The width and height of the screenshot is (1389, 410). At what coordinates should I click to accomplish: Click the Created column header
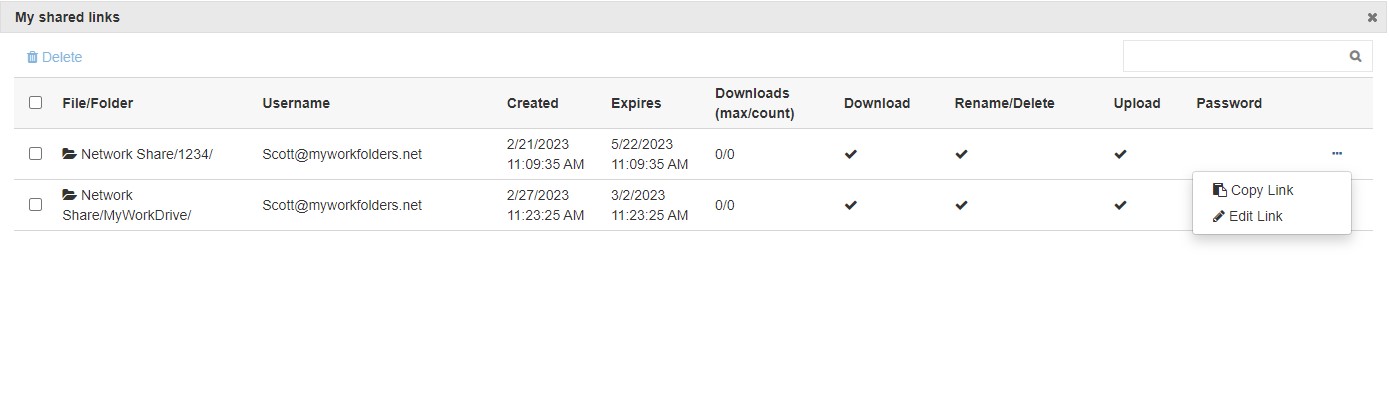coord(532,103)
